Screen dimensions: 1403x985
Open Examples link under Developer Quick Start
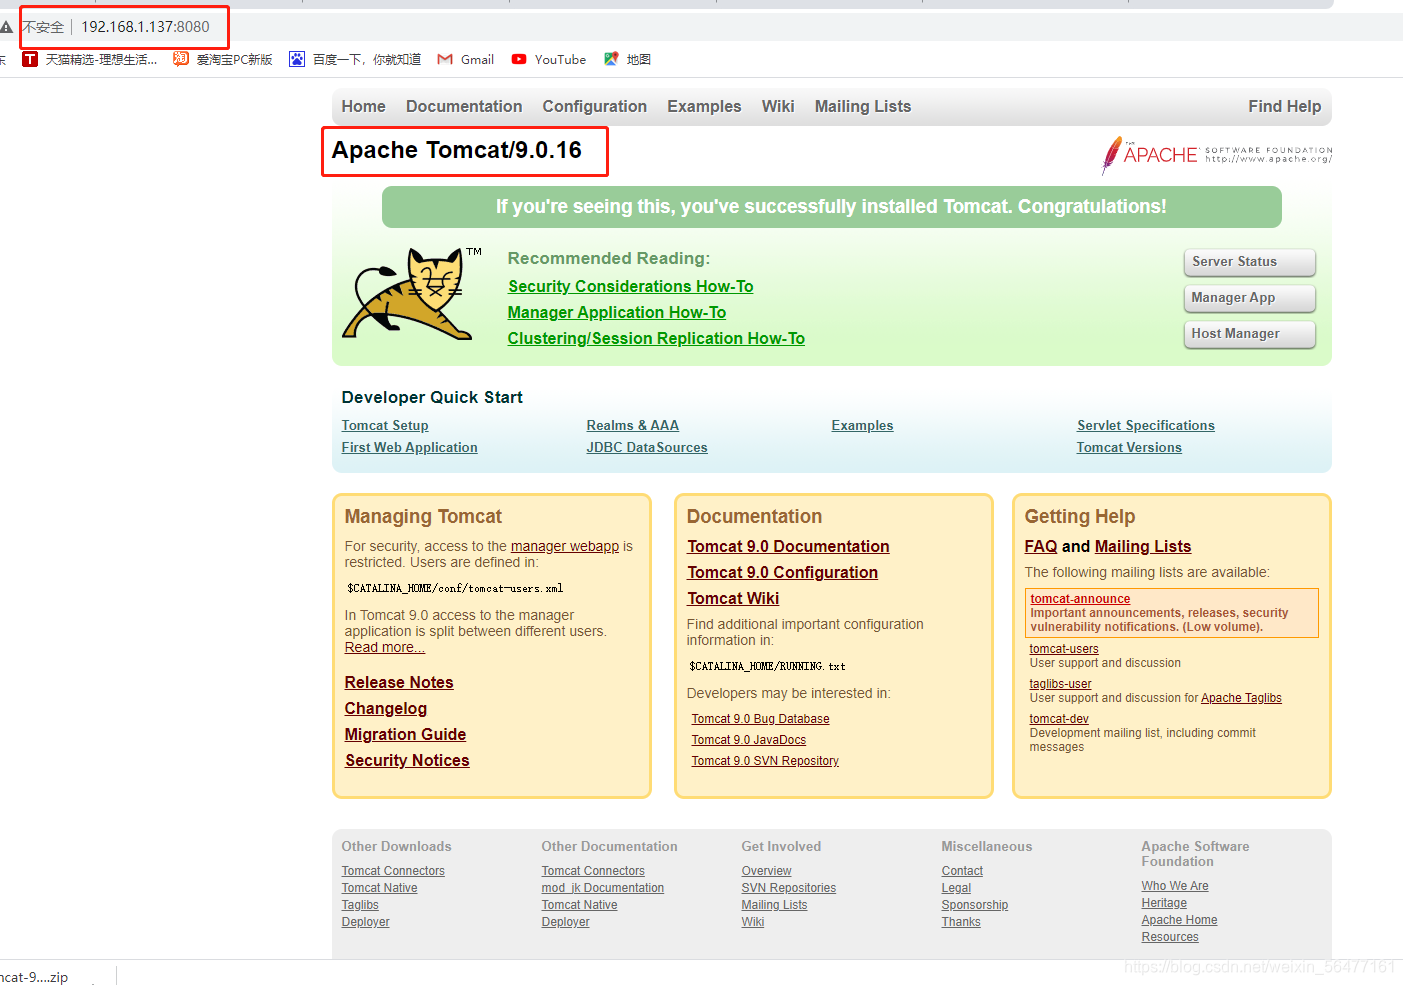coord(862,425)
